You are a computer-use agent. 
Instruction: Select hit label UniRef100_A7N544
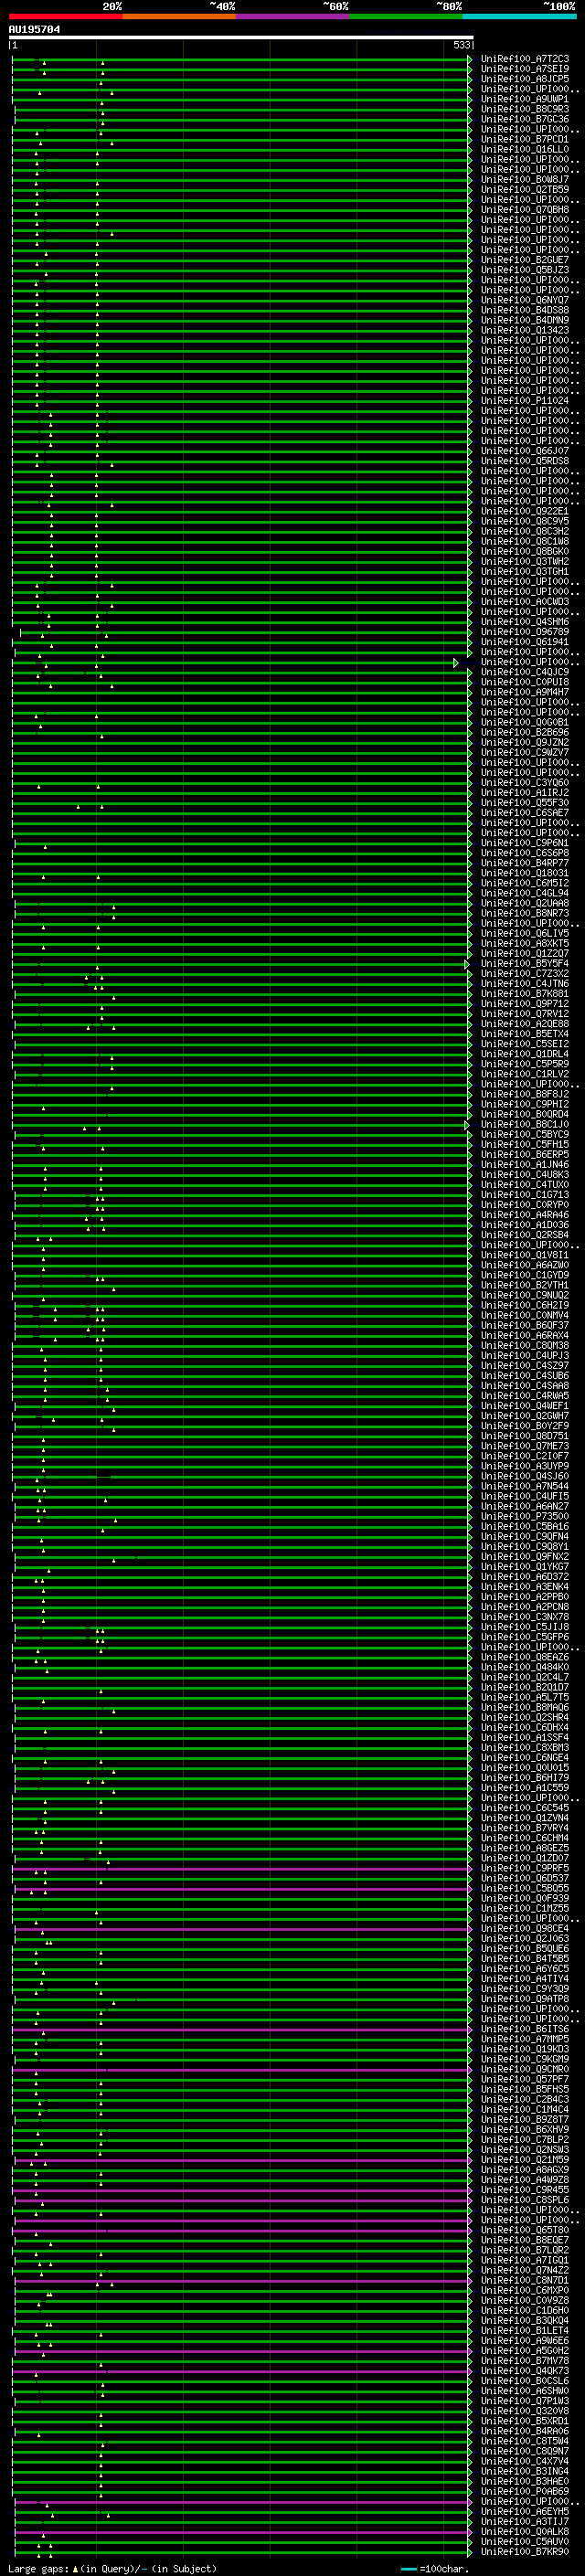[x=525, y=1487]
